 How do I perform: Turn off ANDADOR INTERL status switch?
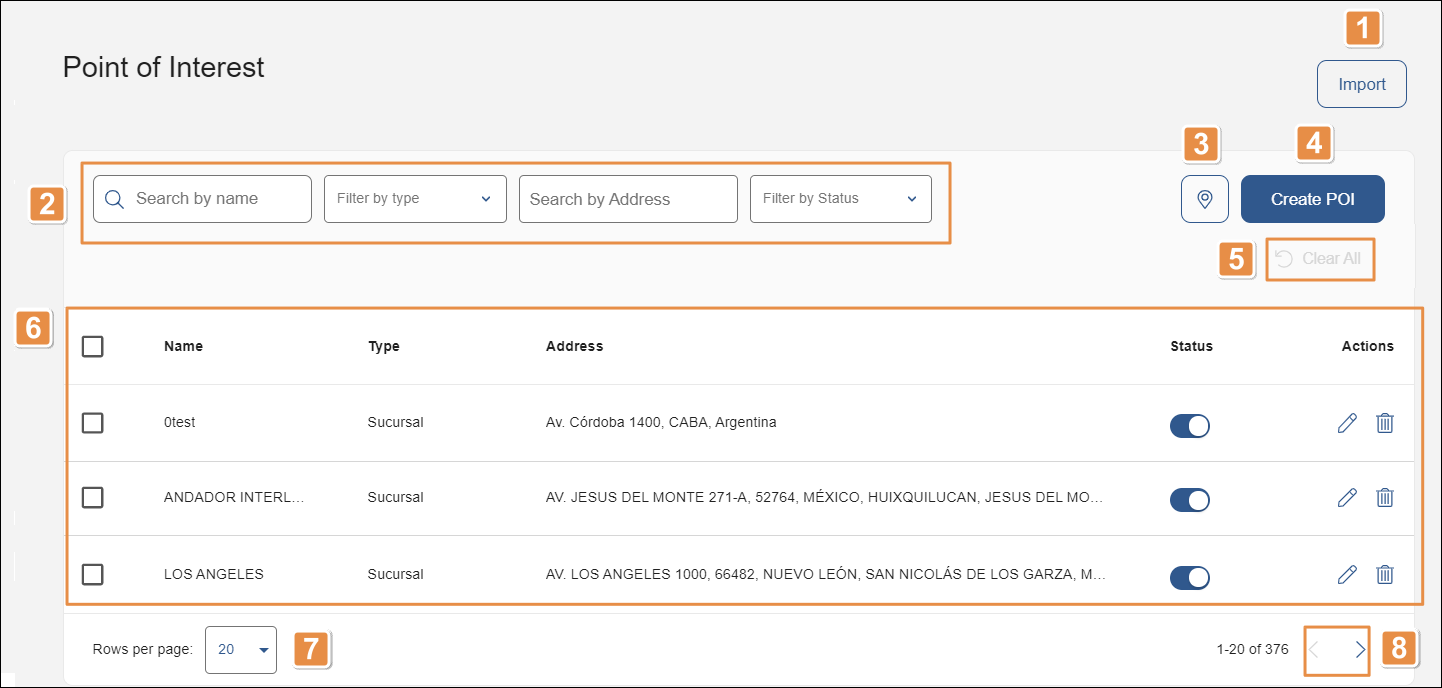pos(1190,499)
